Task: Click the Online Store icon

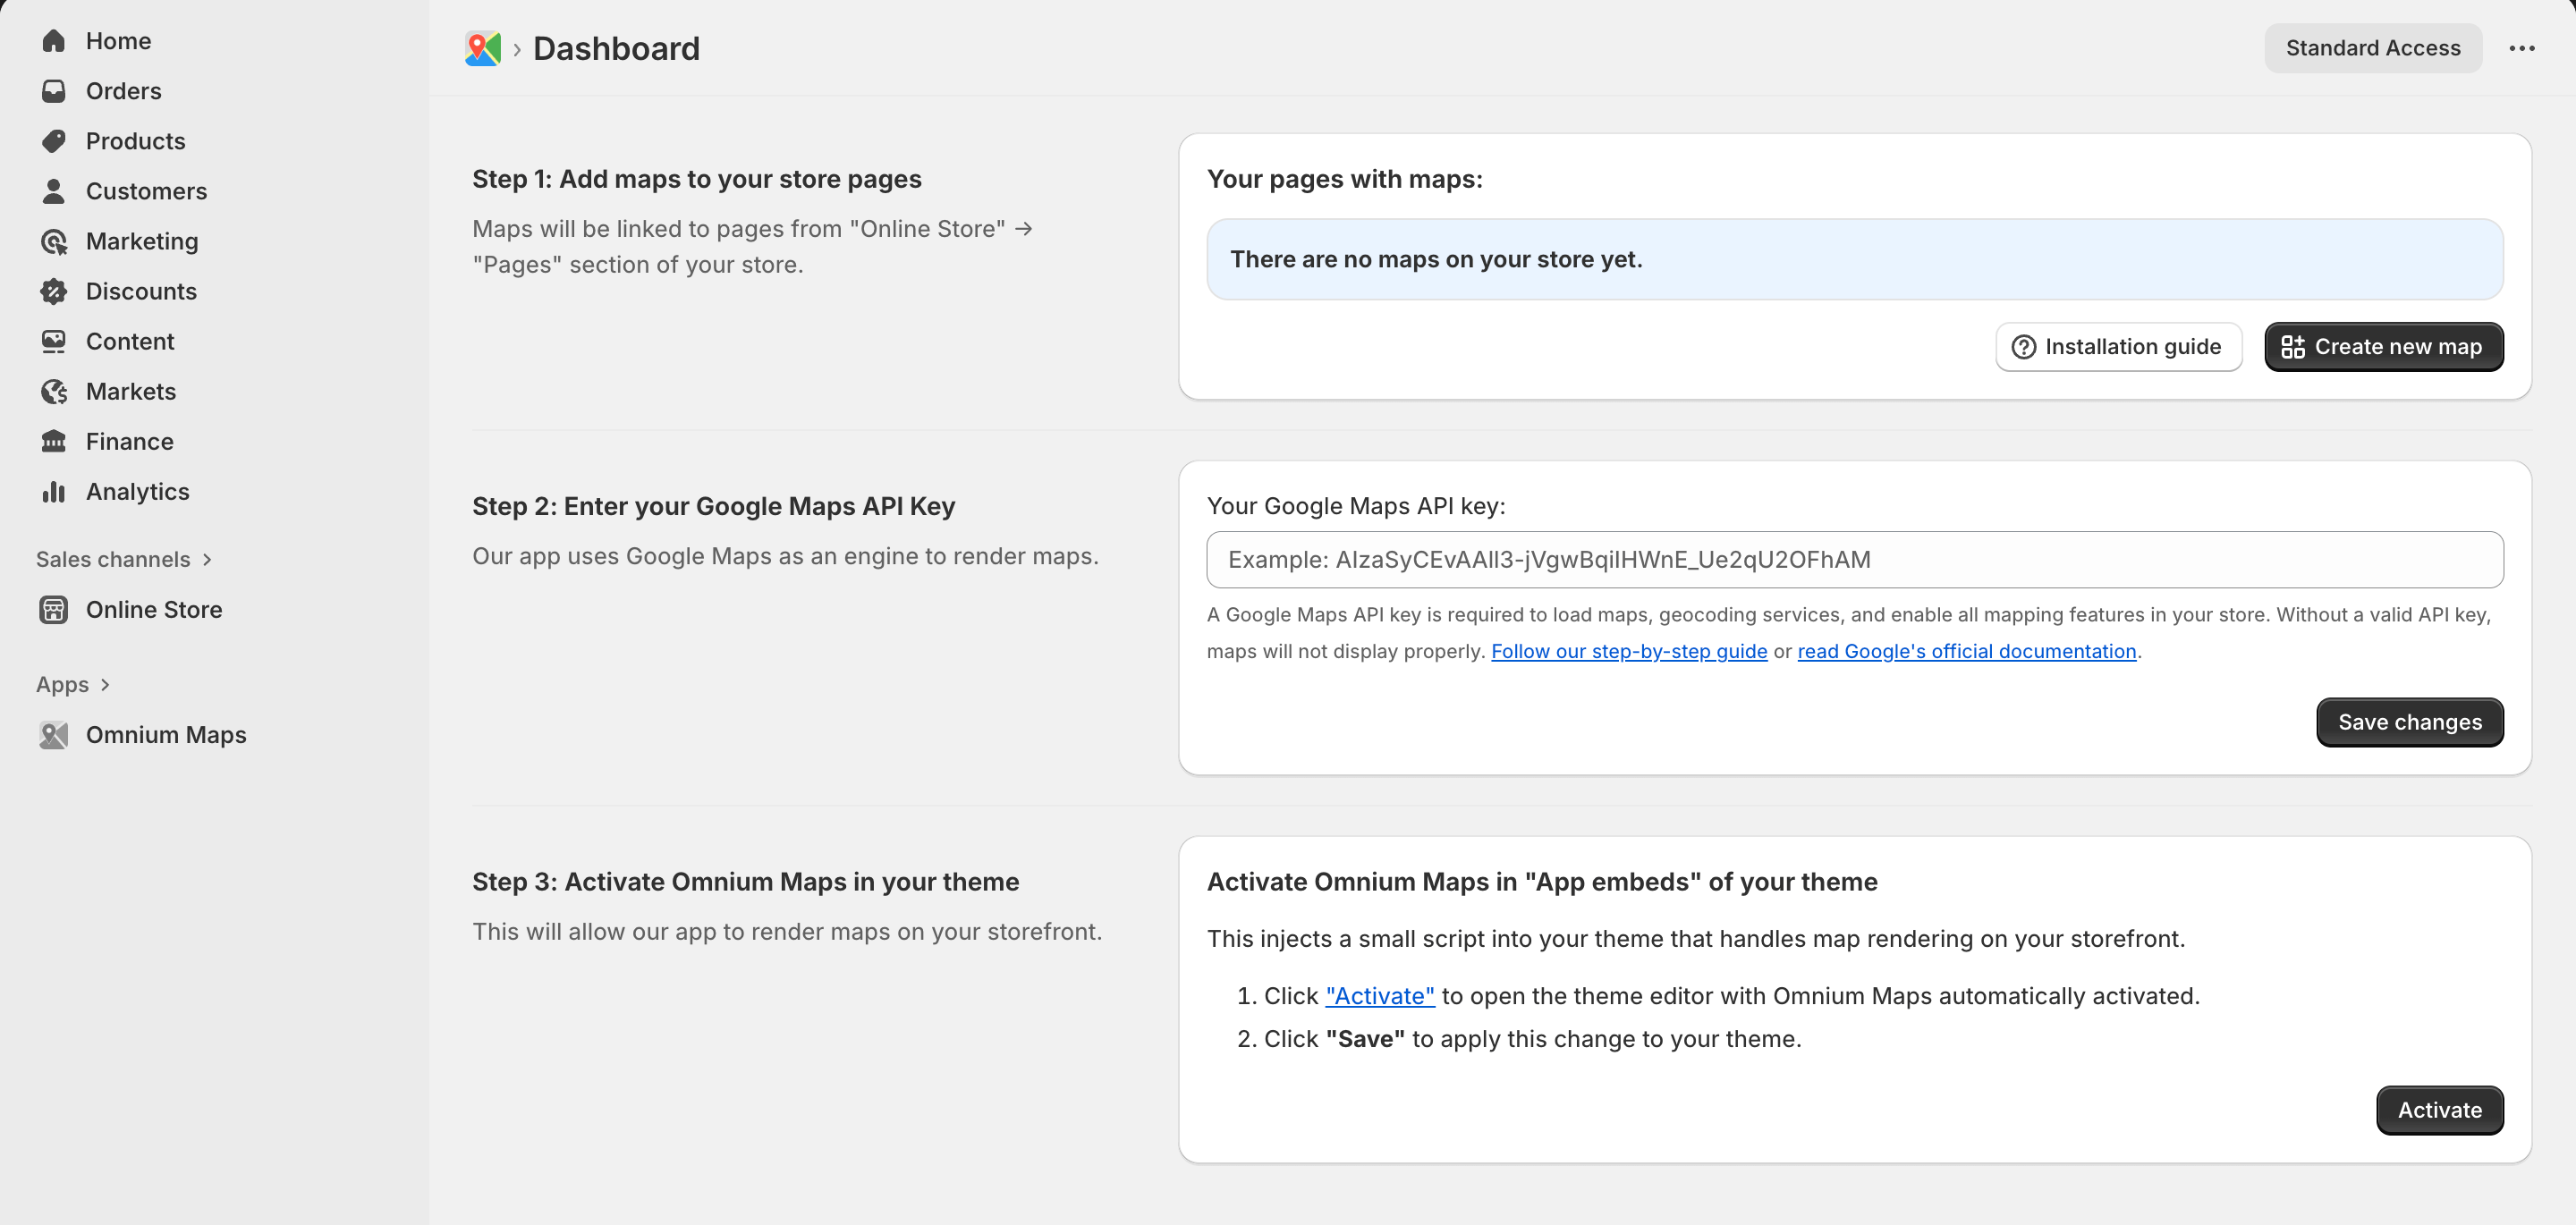Action: point(55,609)
